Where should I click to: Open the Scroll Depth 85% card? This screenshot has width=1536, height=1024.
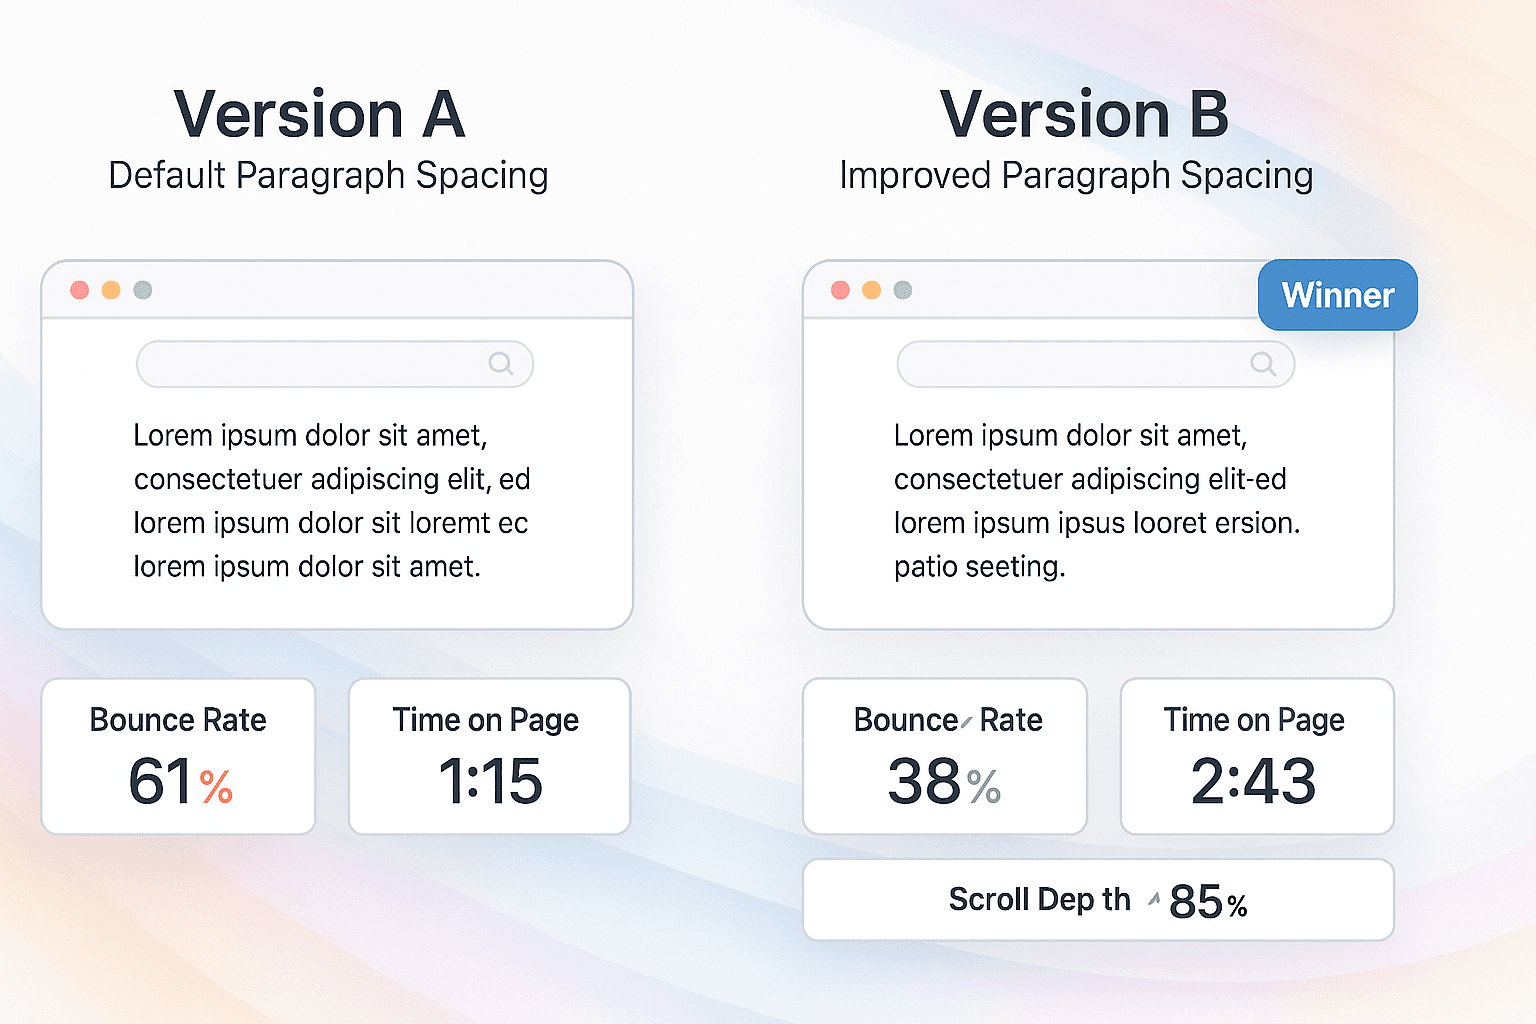pos(1099,900)
